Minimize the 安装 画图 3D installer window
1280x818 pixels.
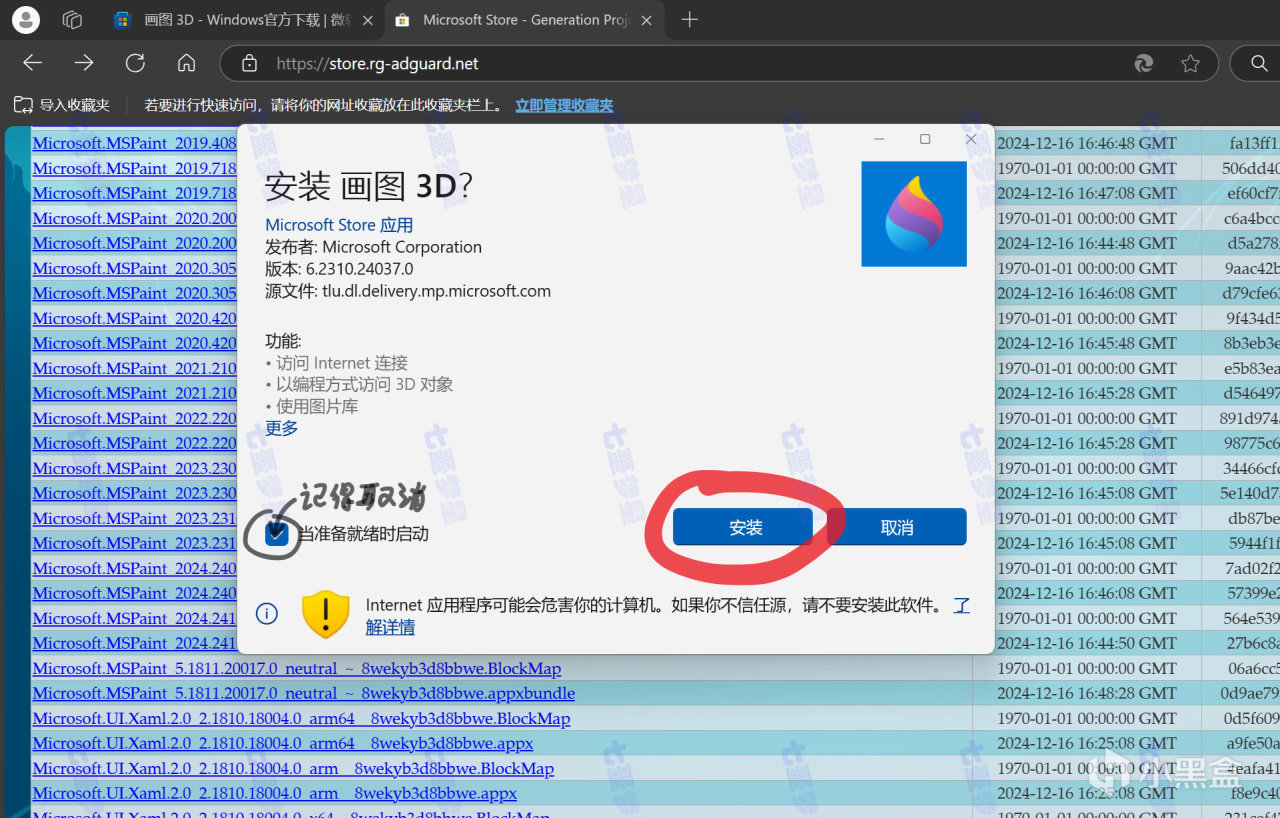pyautogui.click(x=879, y=139)
